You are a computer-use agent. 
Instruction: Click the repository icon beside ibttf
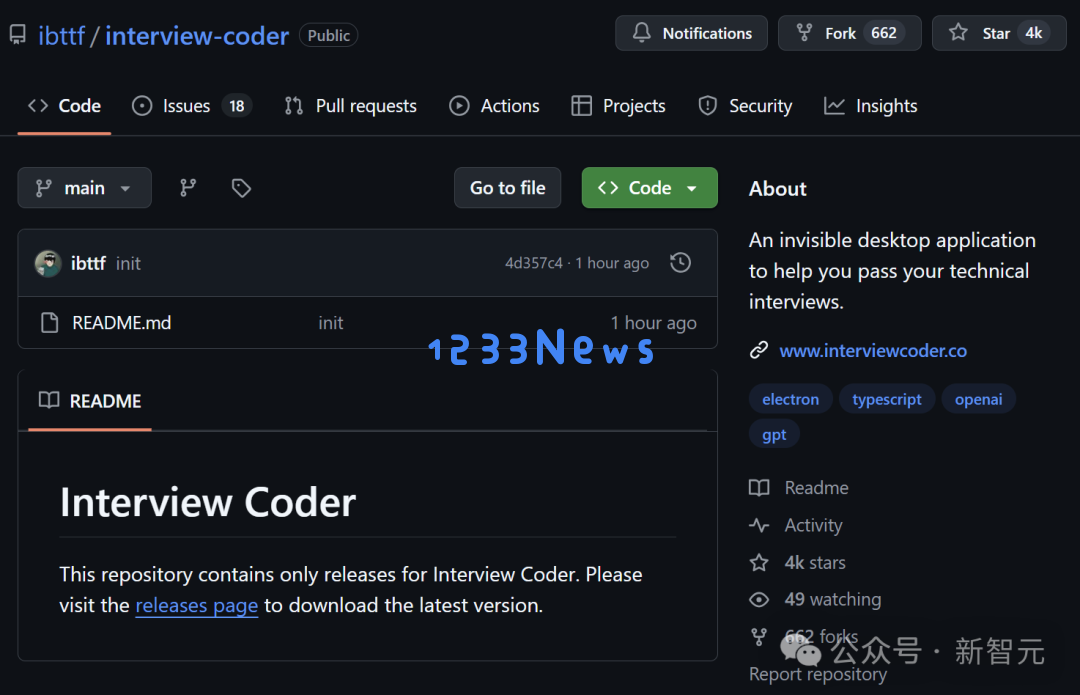[x=18, y=34]
